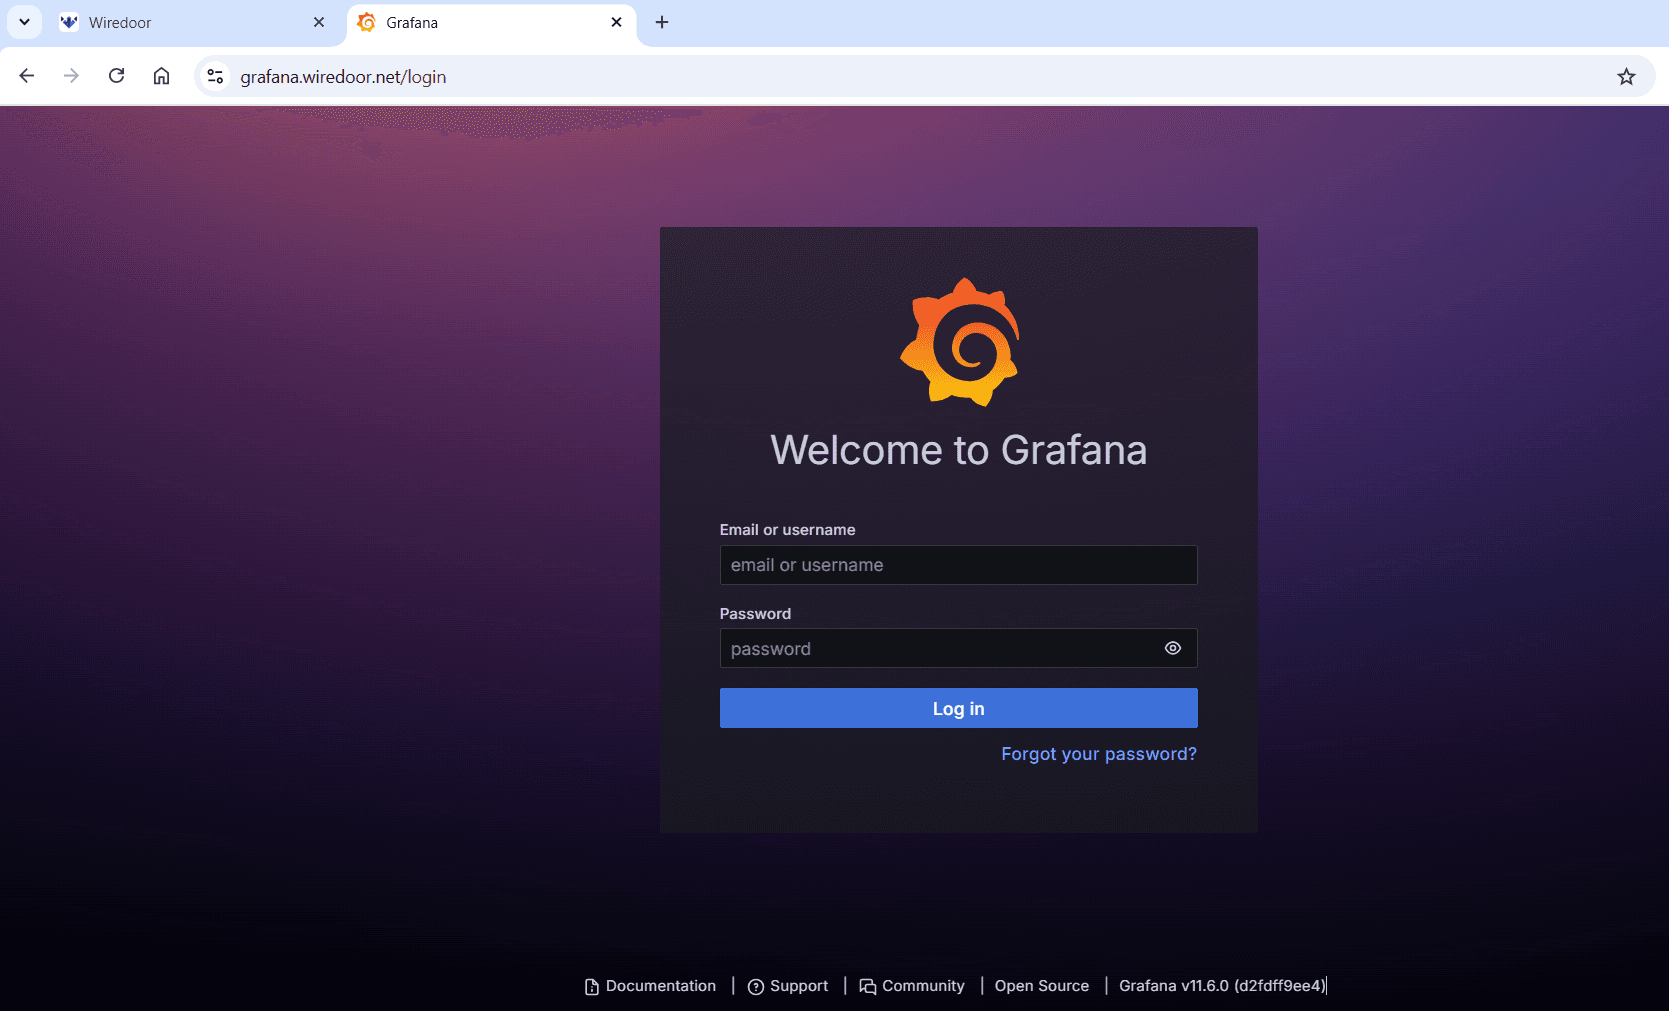
Task: Open a new browser tab with the plus button
Action: [x=661, y=22]
